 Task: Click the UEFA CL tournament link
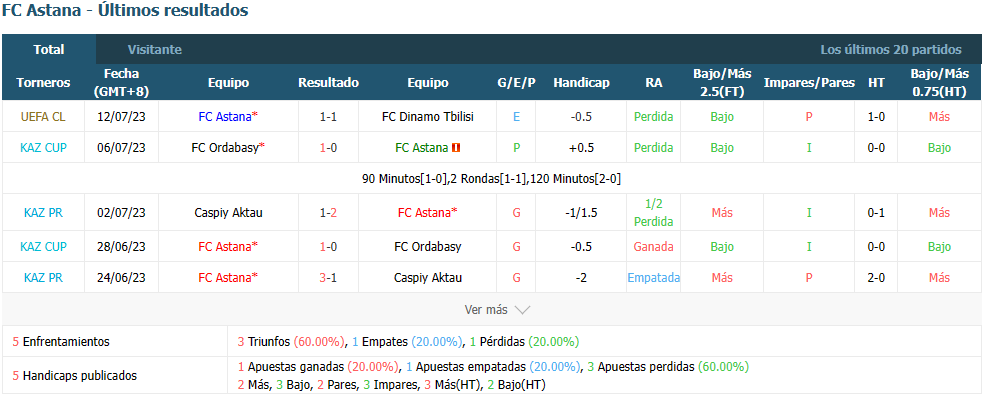[x=43, y=117]
